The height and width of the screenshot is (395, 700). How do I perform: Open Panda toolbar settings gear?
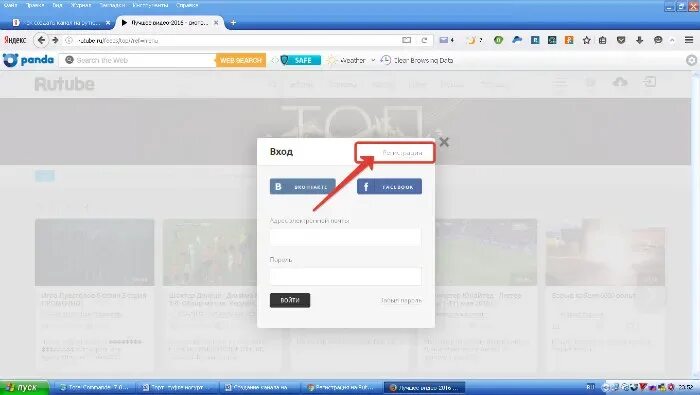coord(692,60)
